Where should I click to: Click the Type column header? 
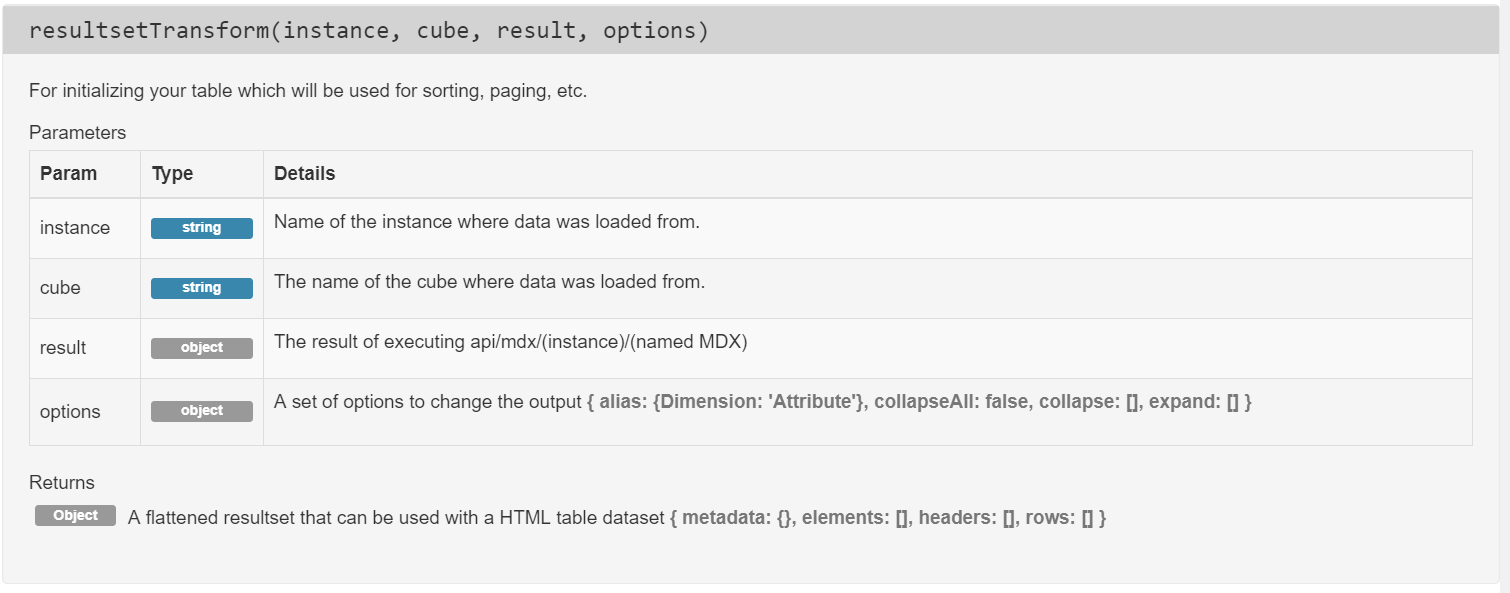click(x=172, y=174)
